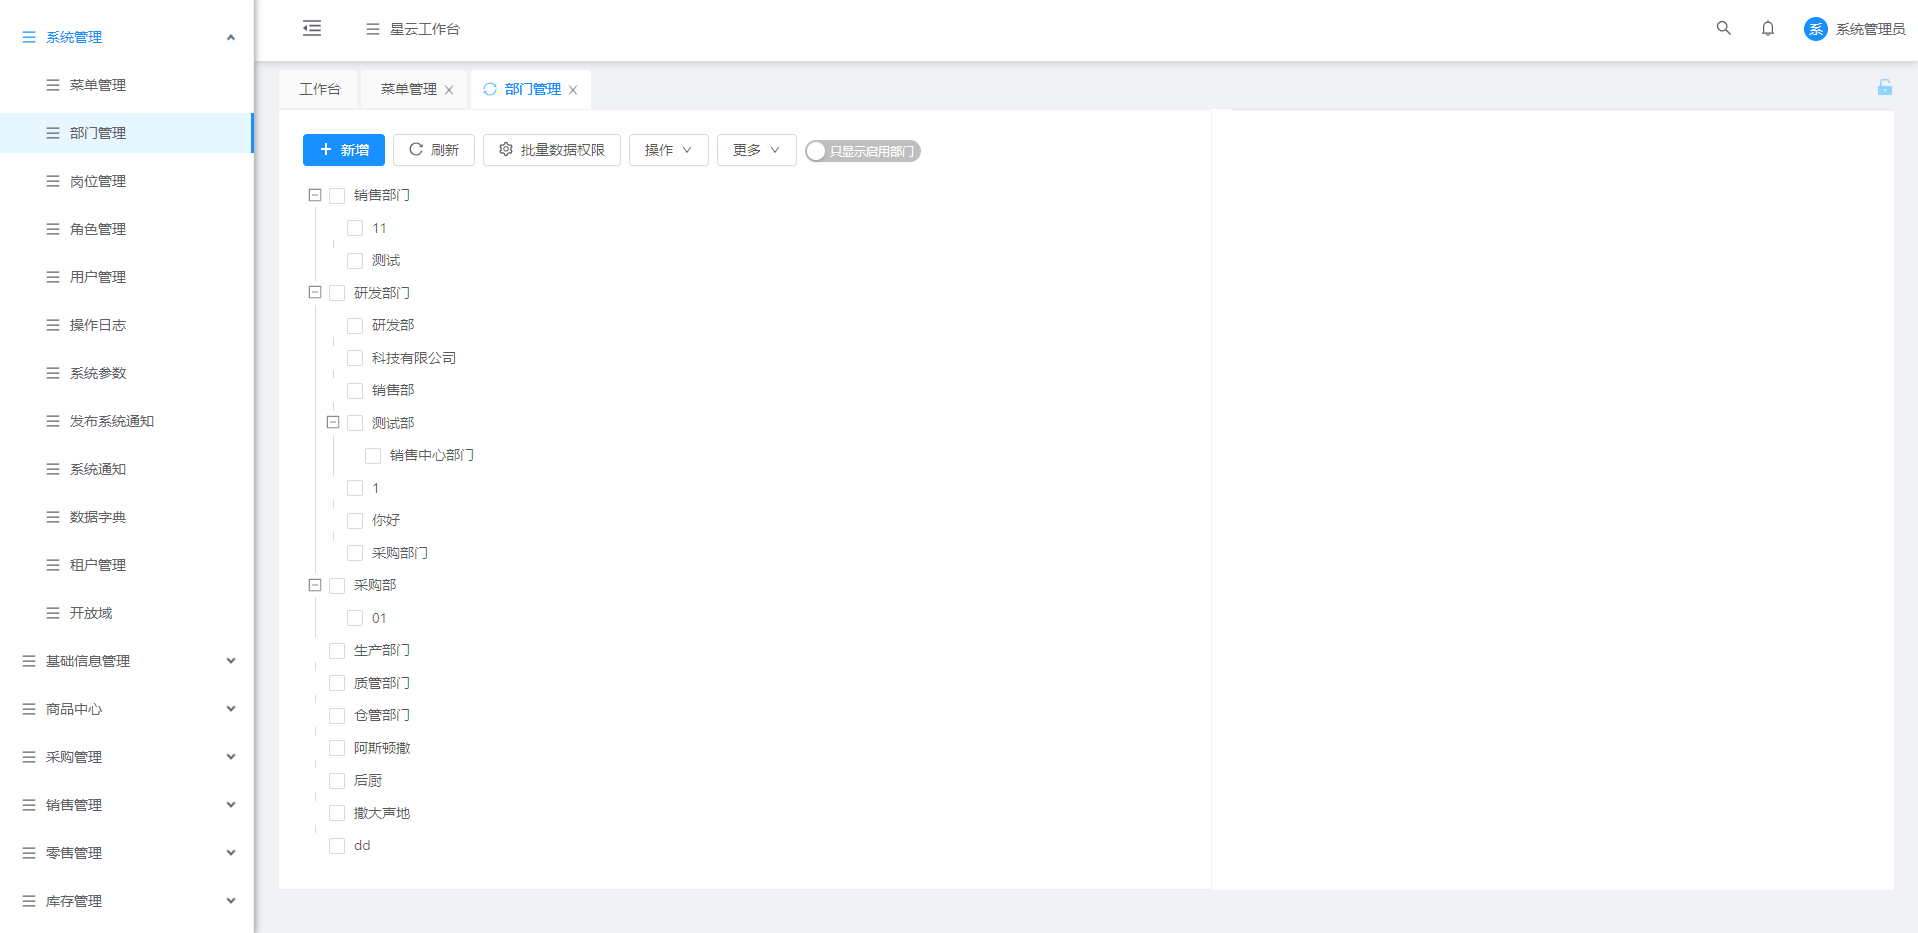Viewport: 1918px width, 933px height.
Task: Check the 销售中心部门 checkbox
Action: pos(373,456)
